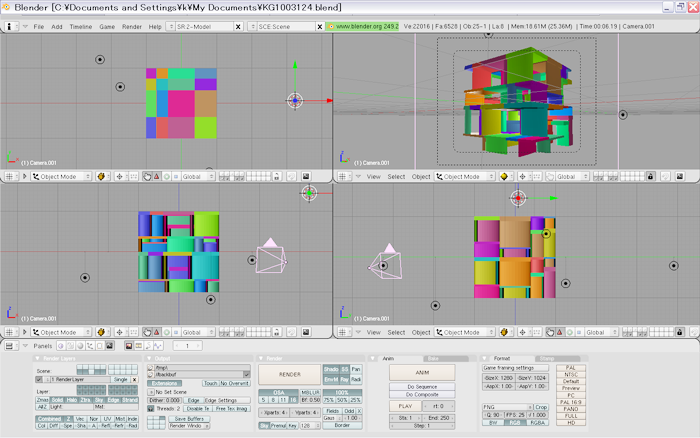Click the Q: 90 quality slider

click(x=492, y=415)
